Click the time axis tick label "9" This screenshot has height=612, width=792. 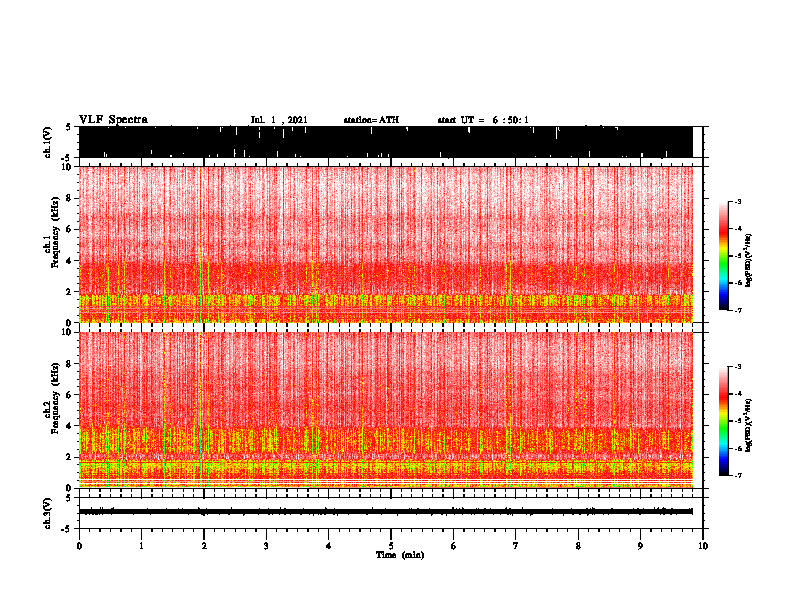(640, 546)
